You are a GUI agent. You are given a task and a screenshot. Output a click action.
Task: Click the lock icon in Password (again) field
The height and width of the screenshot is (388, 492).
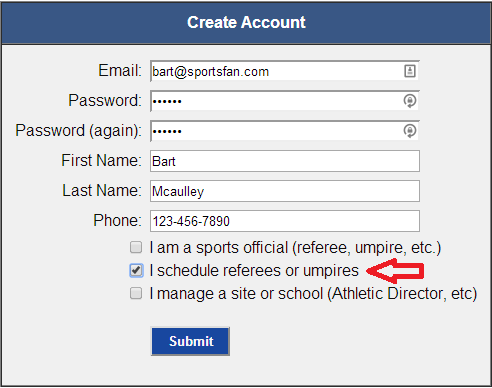(x=410, y=131)
